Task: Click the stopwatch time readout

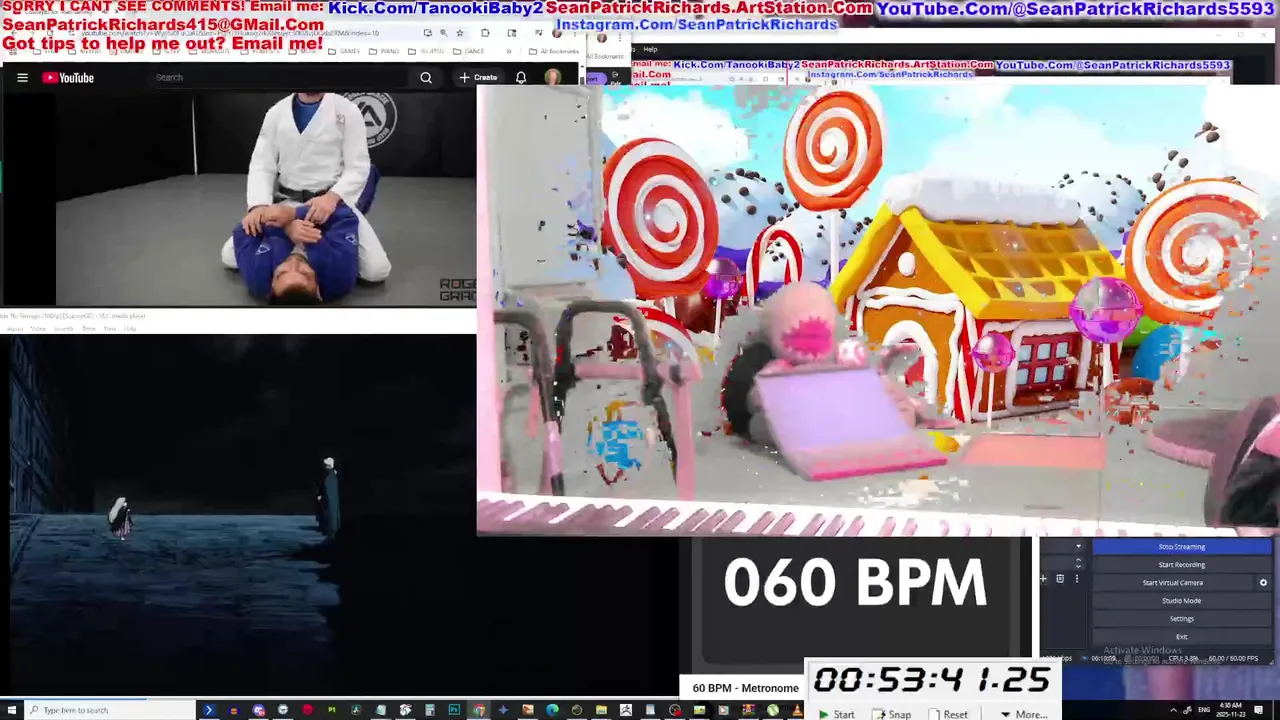Action: click(932, 680)
